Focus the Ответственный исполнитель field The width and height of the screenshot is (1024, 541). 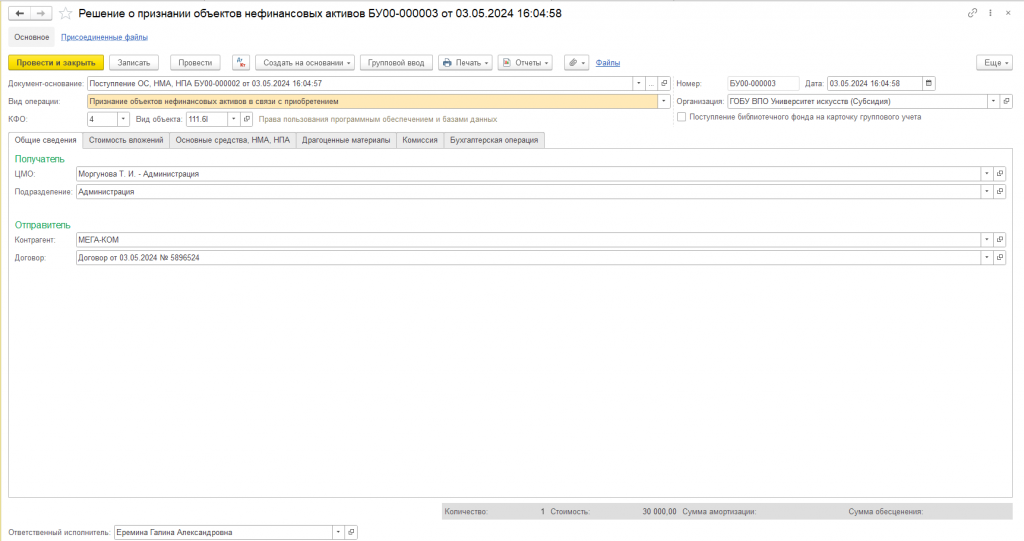point(223,533)
